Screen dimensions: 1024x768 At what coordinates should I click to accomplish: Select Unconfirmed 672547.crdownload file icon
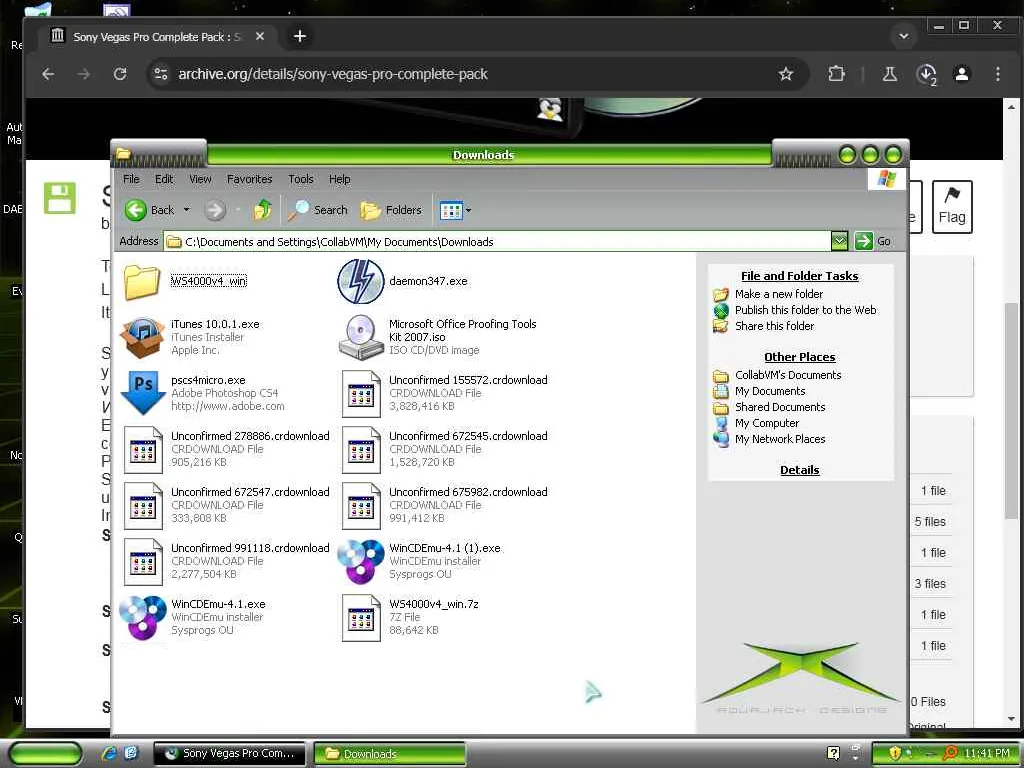[x=143, y=505]
